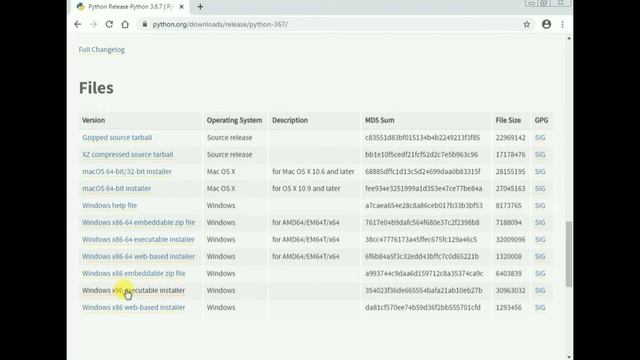Click file size 1293456
The image size is (640, 360).
[509, 307]
